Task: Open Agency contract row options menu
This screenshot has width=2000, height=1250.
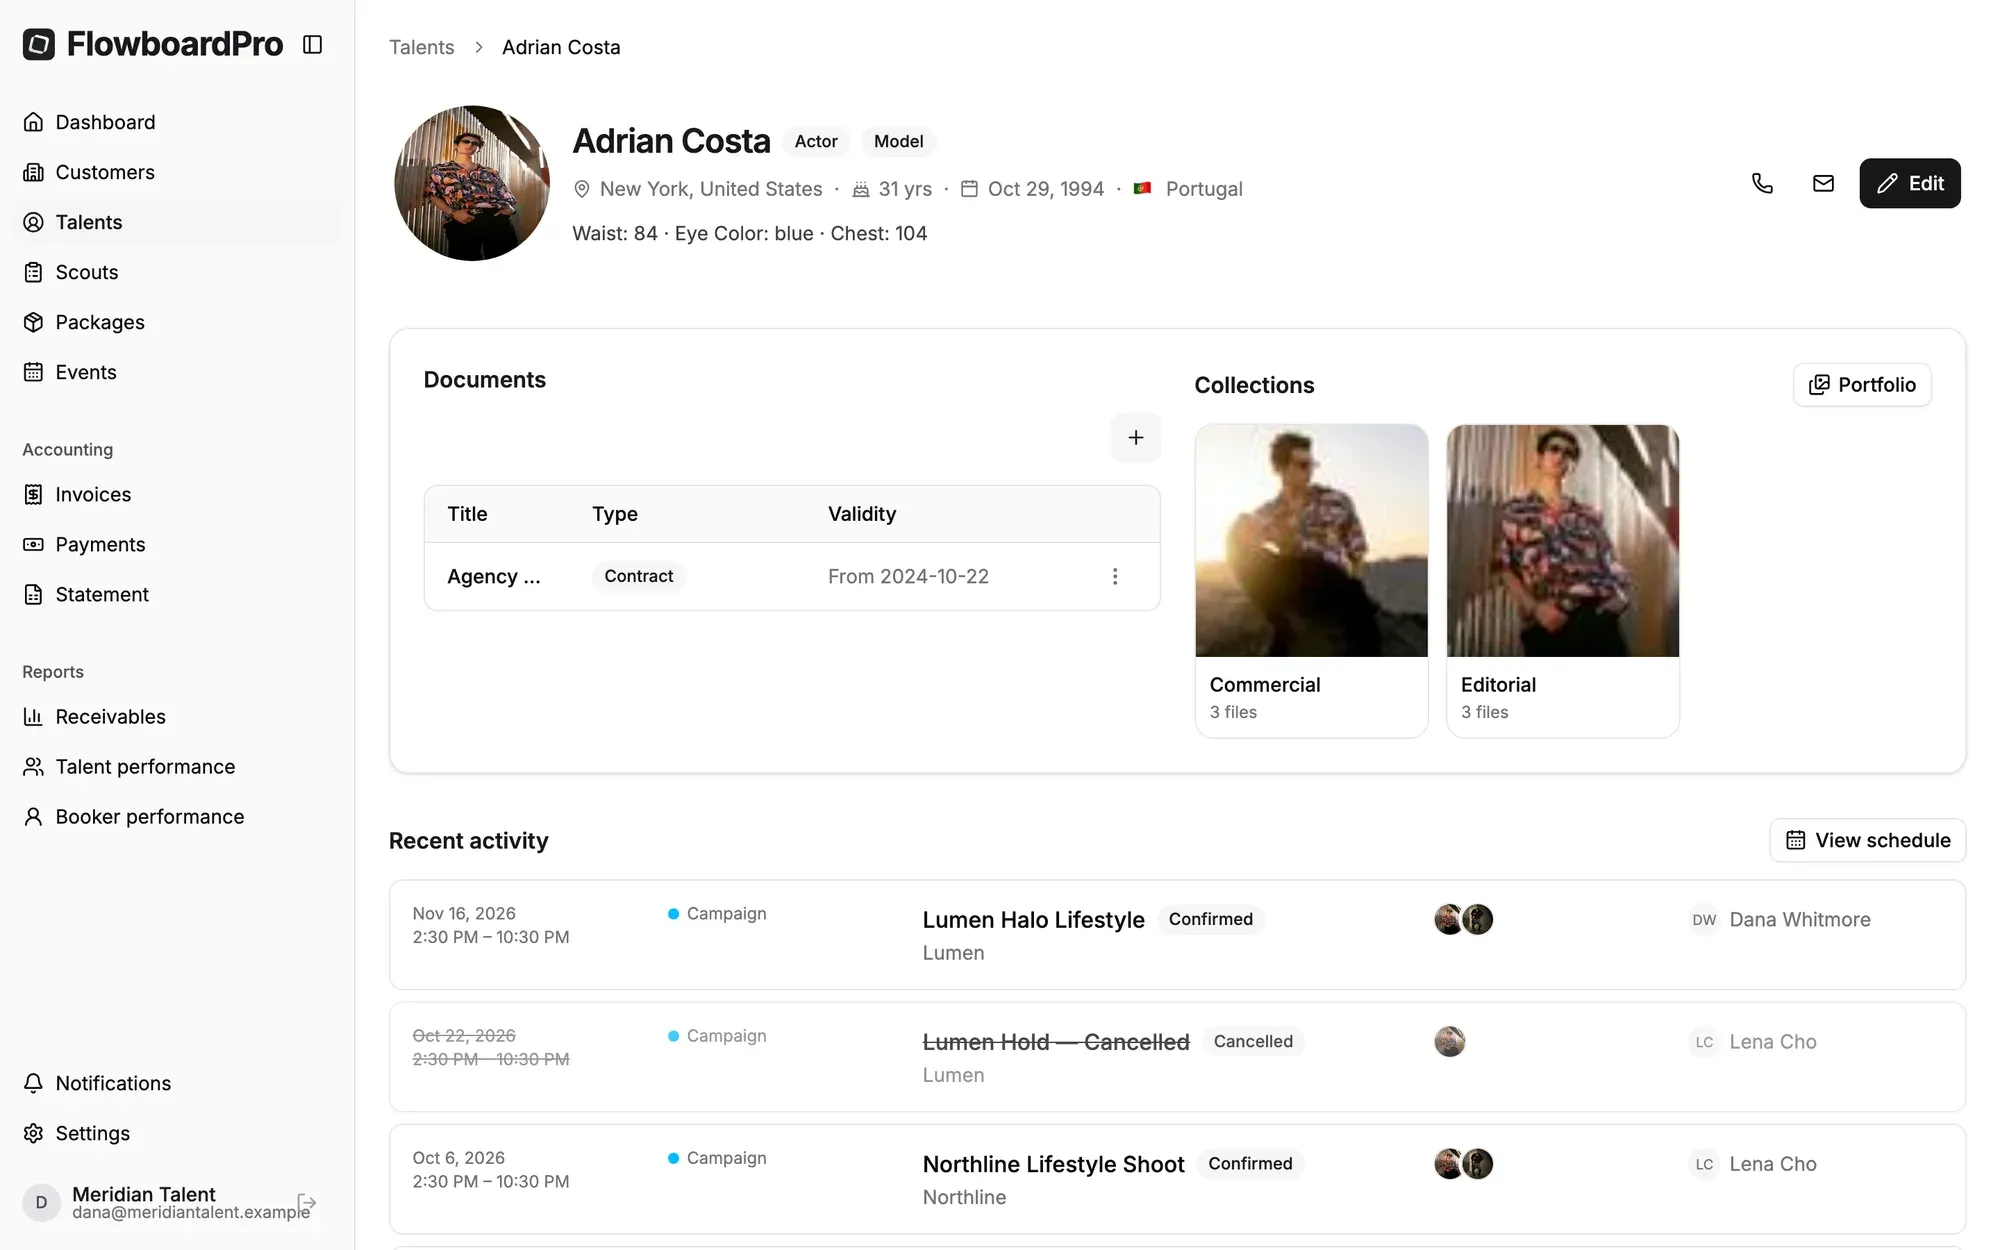Action: click(x=1115, y=576)
